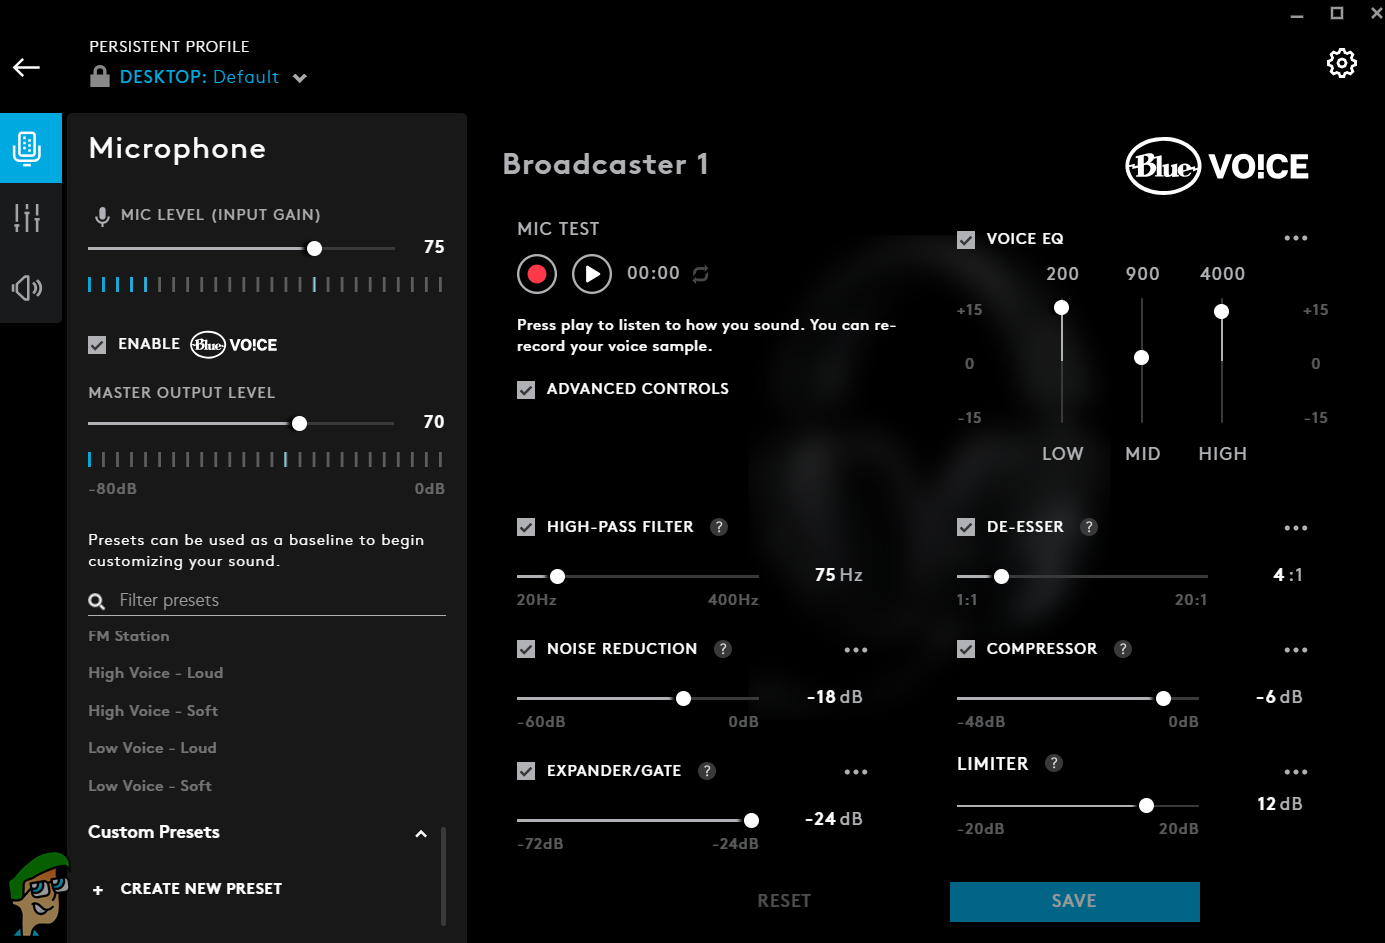Click the Broadcaster 1 preset title
1385x943 pixels.
606,164
